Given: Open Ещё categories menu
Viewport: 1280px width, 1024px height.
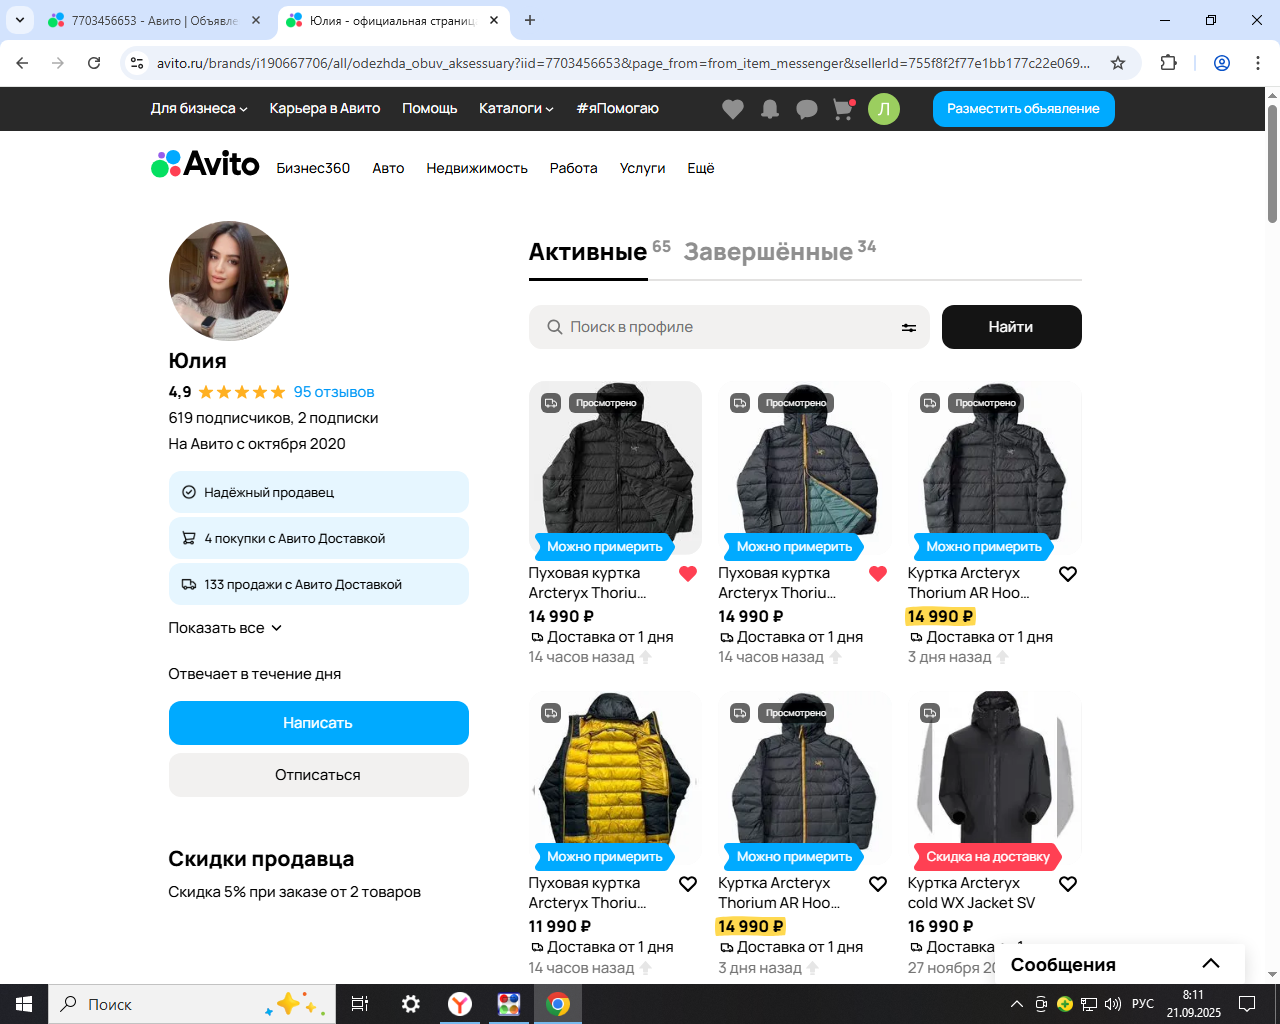Looking at the screenshot, I should point(701,168).
